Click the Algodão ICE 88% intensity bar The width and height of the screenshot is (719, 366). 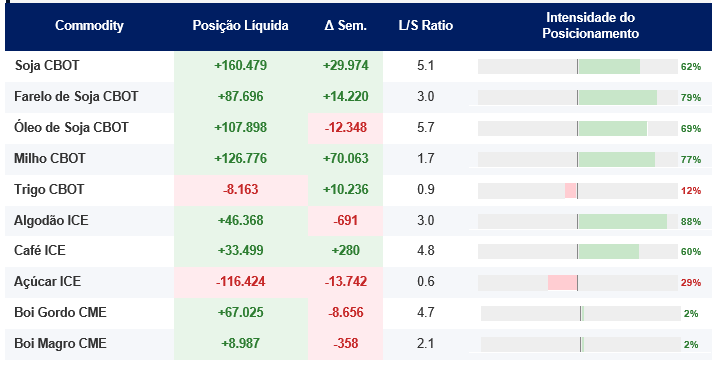point(578,221)
